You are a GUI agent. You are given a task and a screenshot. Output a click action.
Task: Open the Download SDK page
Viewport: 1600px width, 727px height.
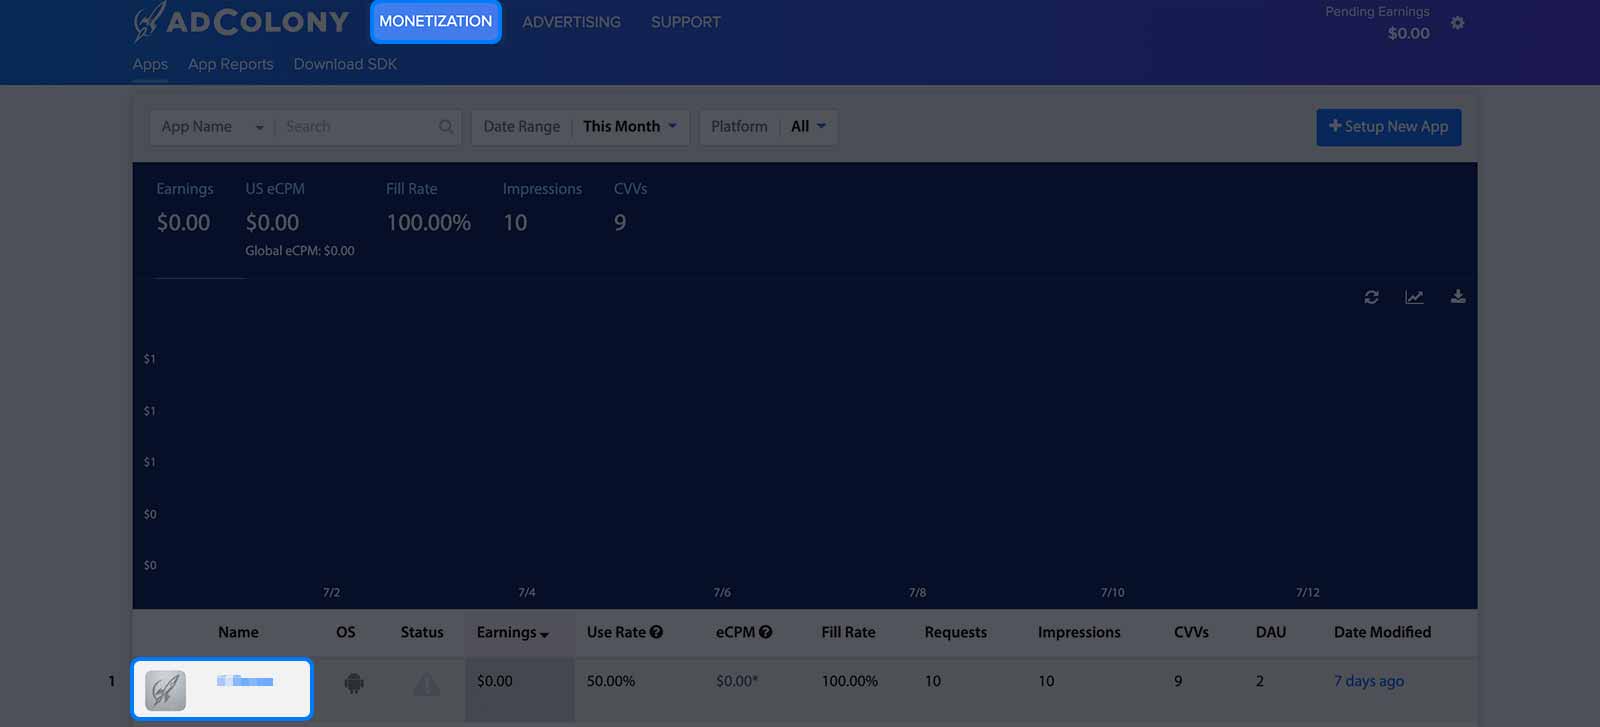pyautogui.click(x=345, y=64)
